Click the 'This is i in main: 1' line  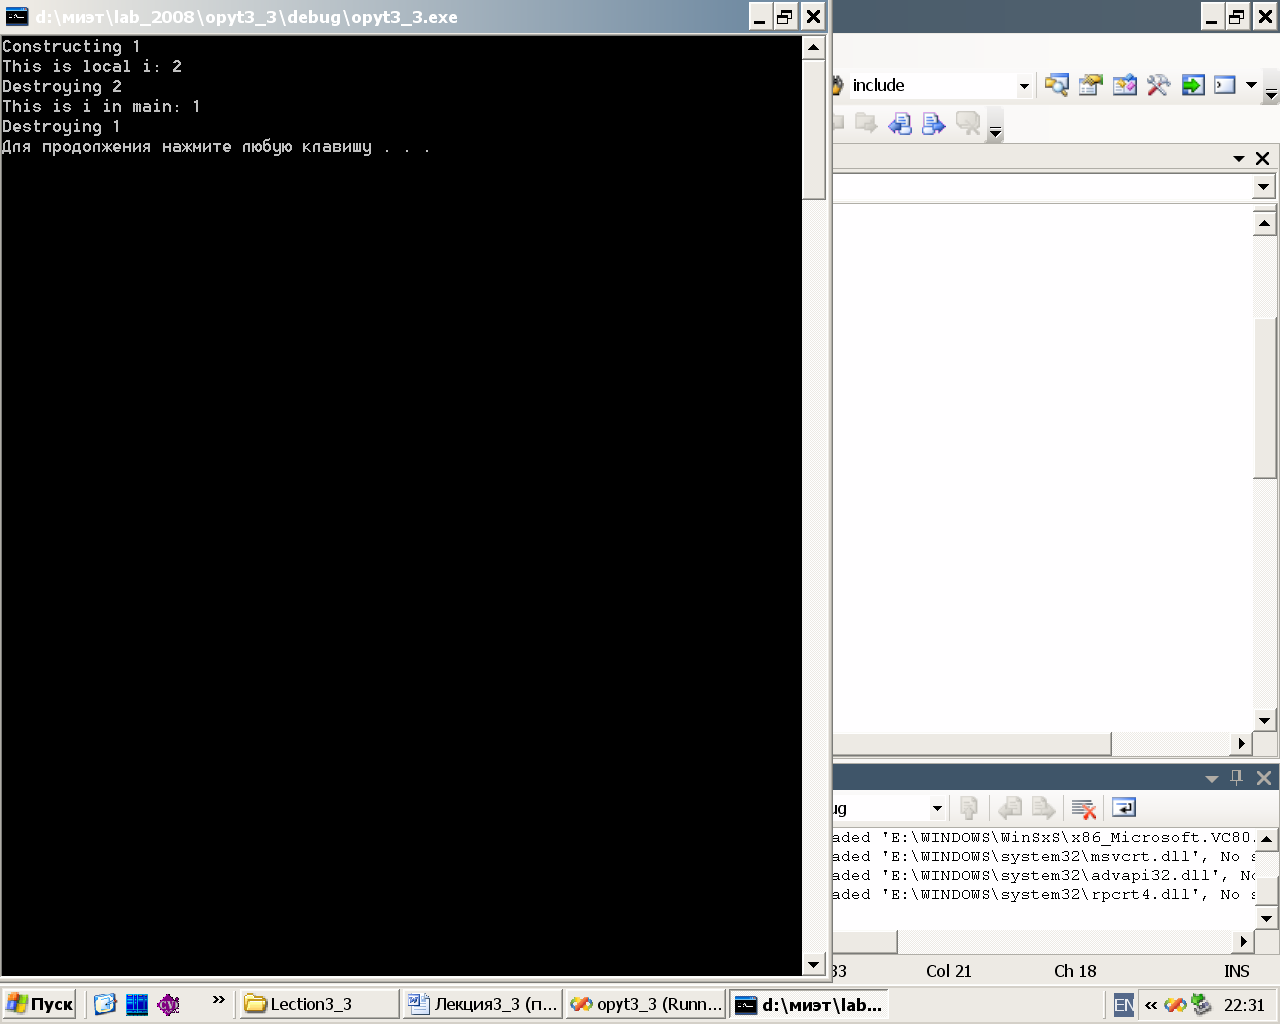tap(101, 106)
